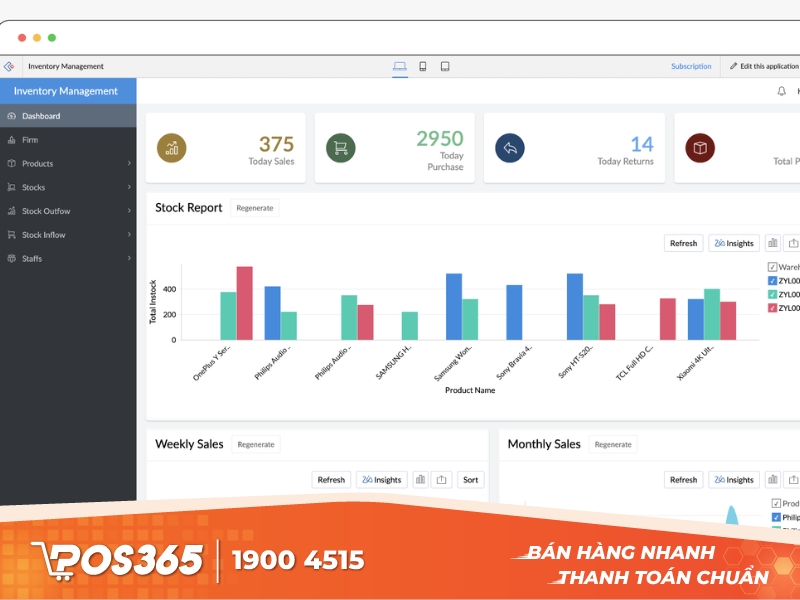Click the SAMSUNG H green bar
Screen dimensions: 800x600
click(410, 326)
